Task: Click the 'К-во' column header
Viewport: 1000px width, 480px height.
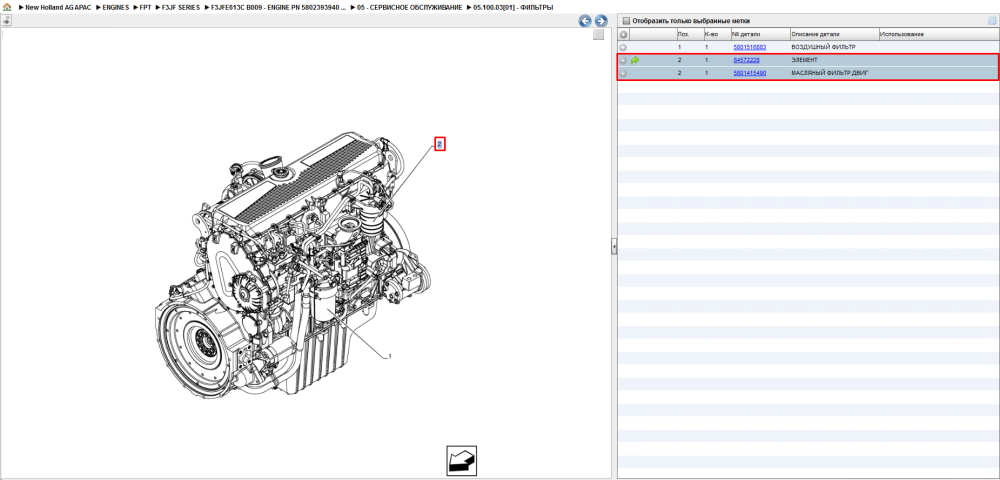Action: (x=716, y=34)
